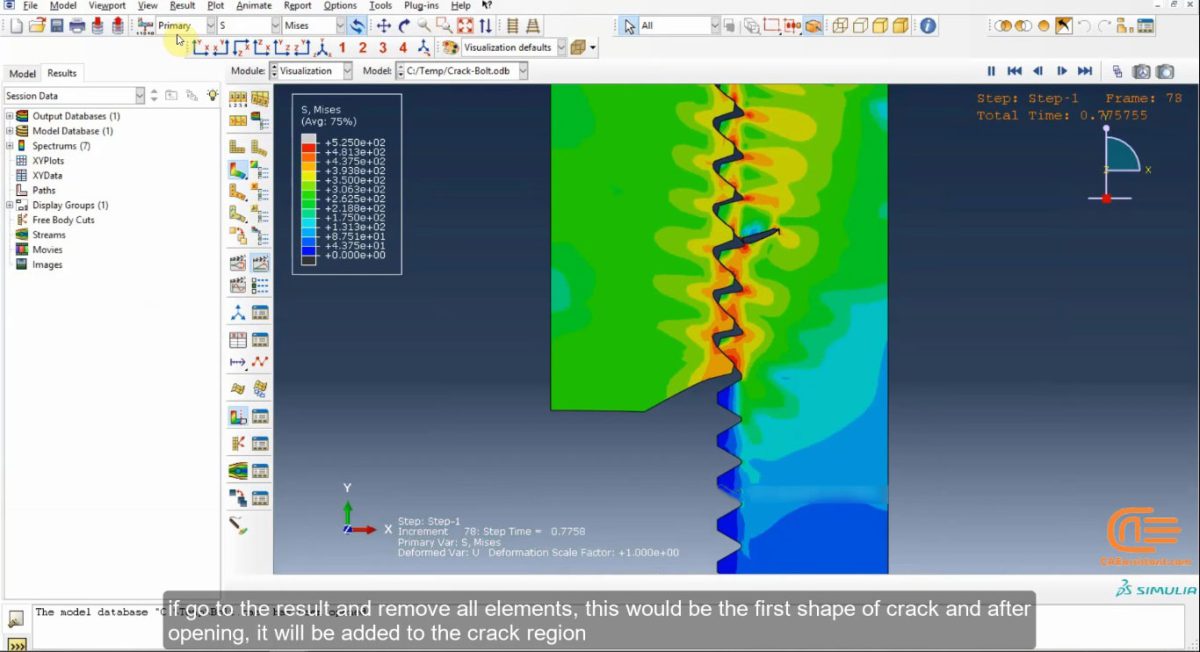1200x652 pixels.
Task: Pause the animation with the pause control
Action: (990, 72)
